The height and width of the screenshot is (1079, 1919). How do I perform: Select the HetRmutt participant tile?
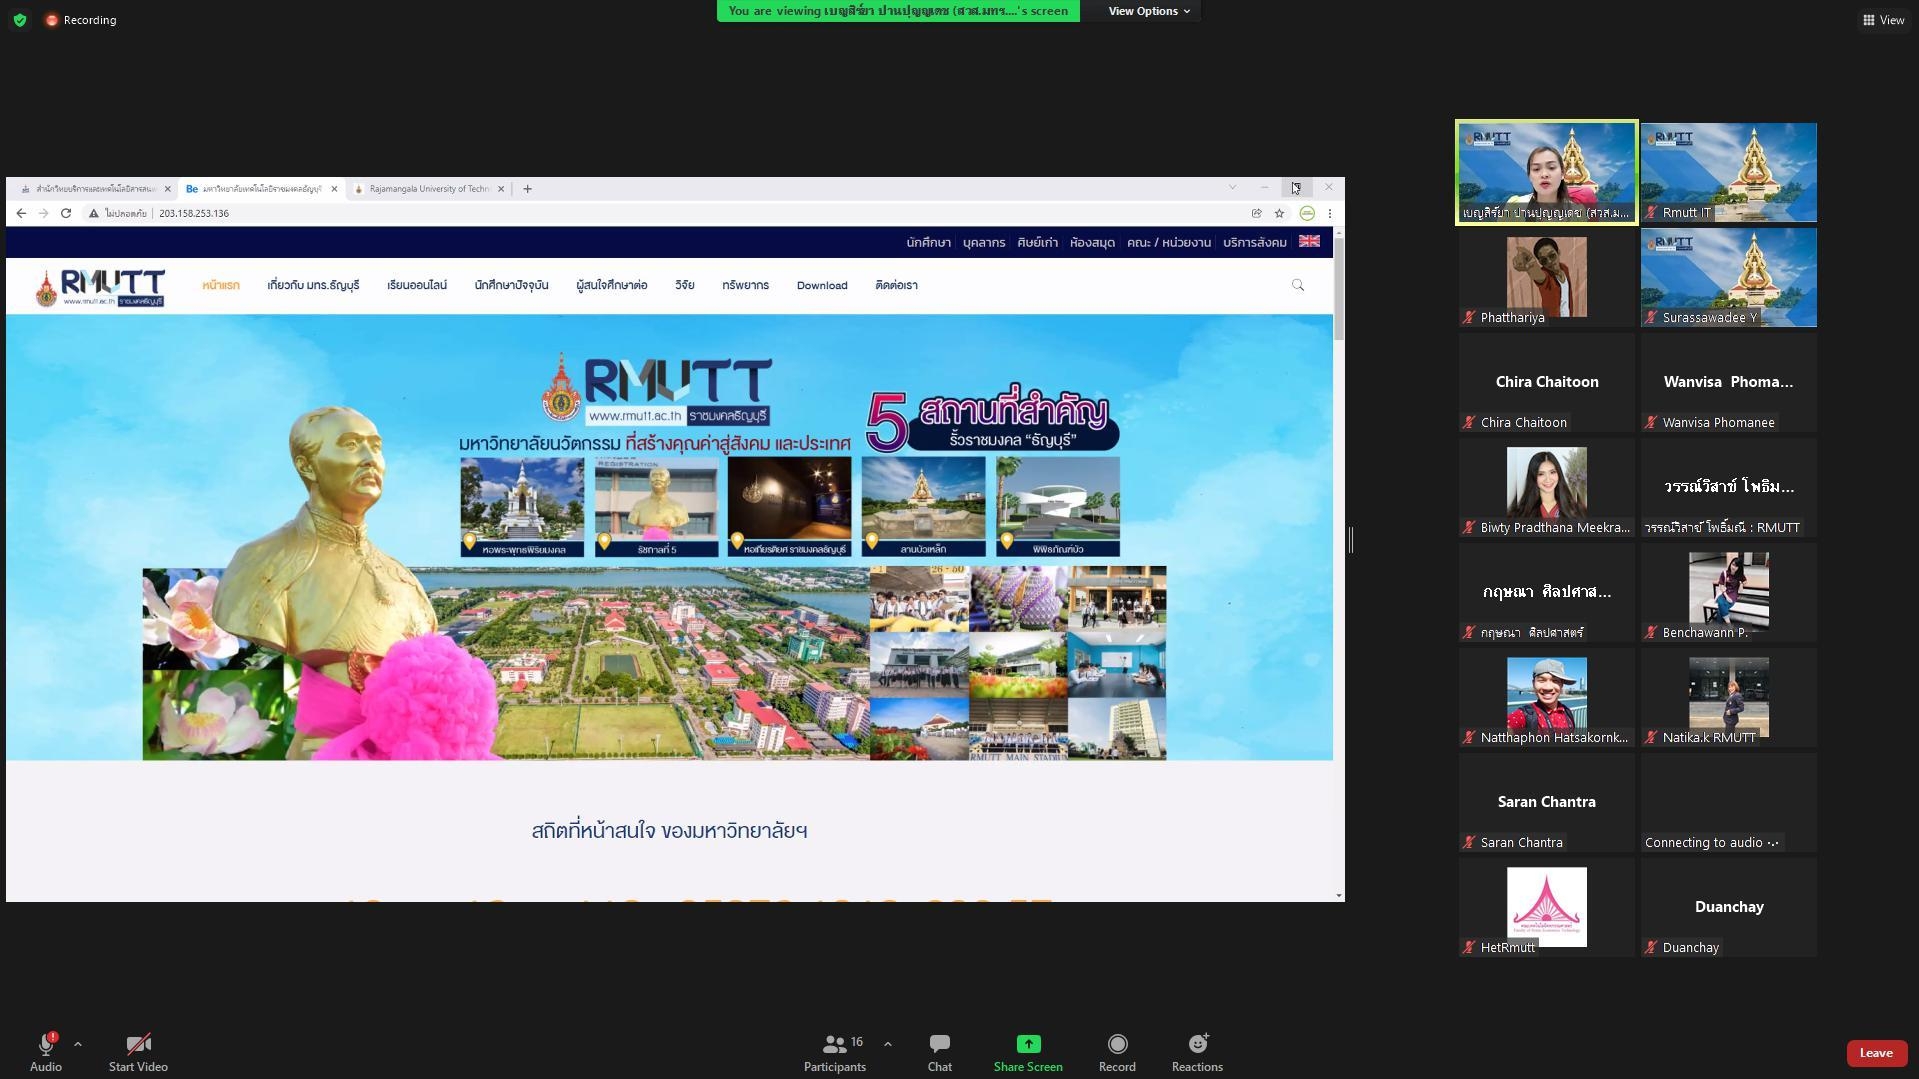point(1546,907)
